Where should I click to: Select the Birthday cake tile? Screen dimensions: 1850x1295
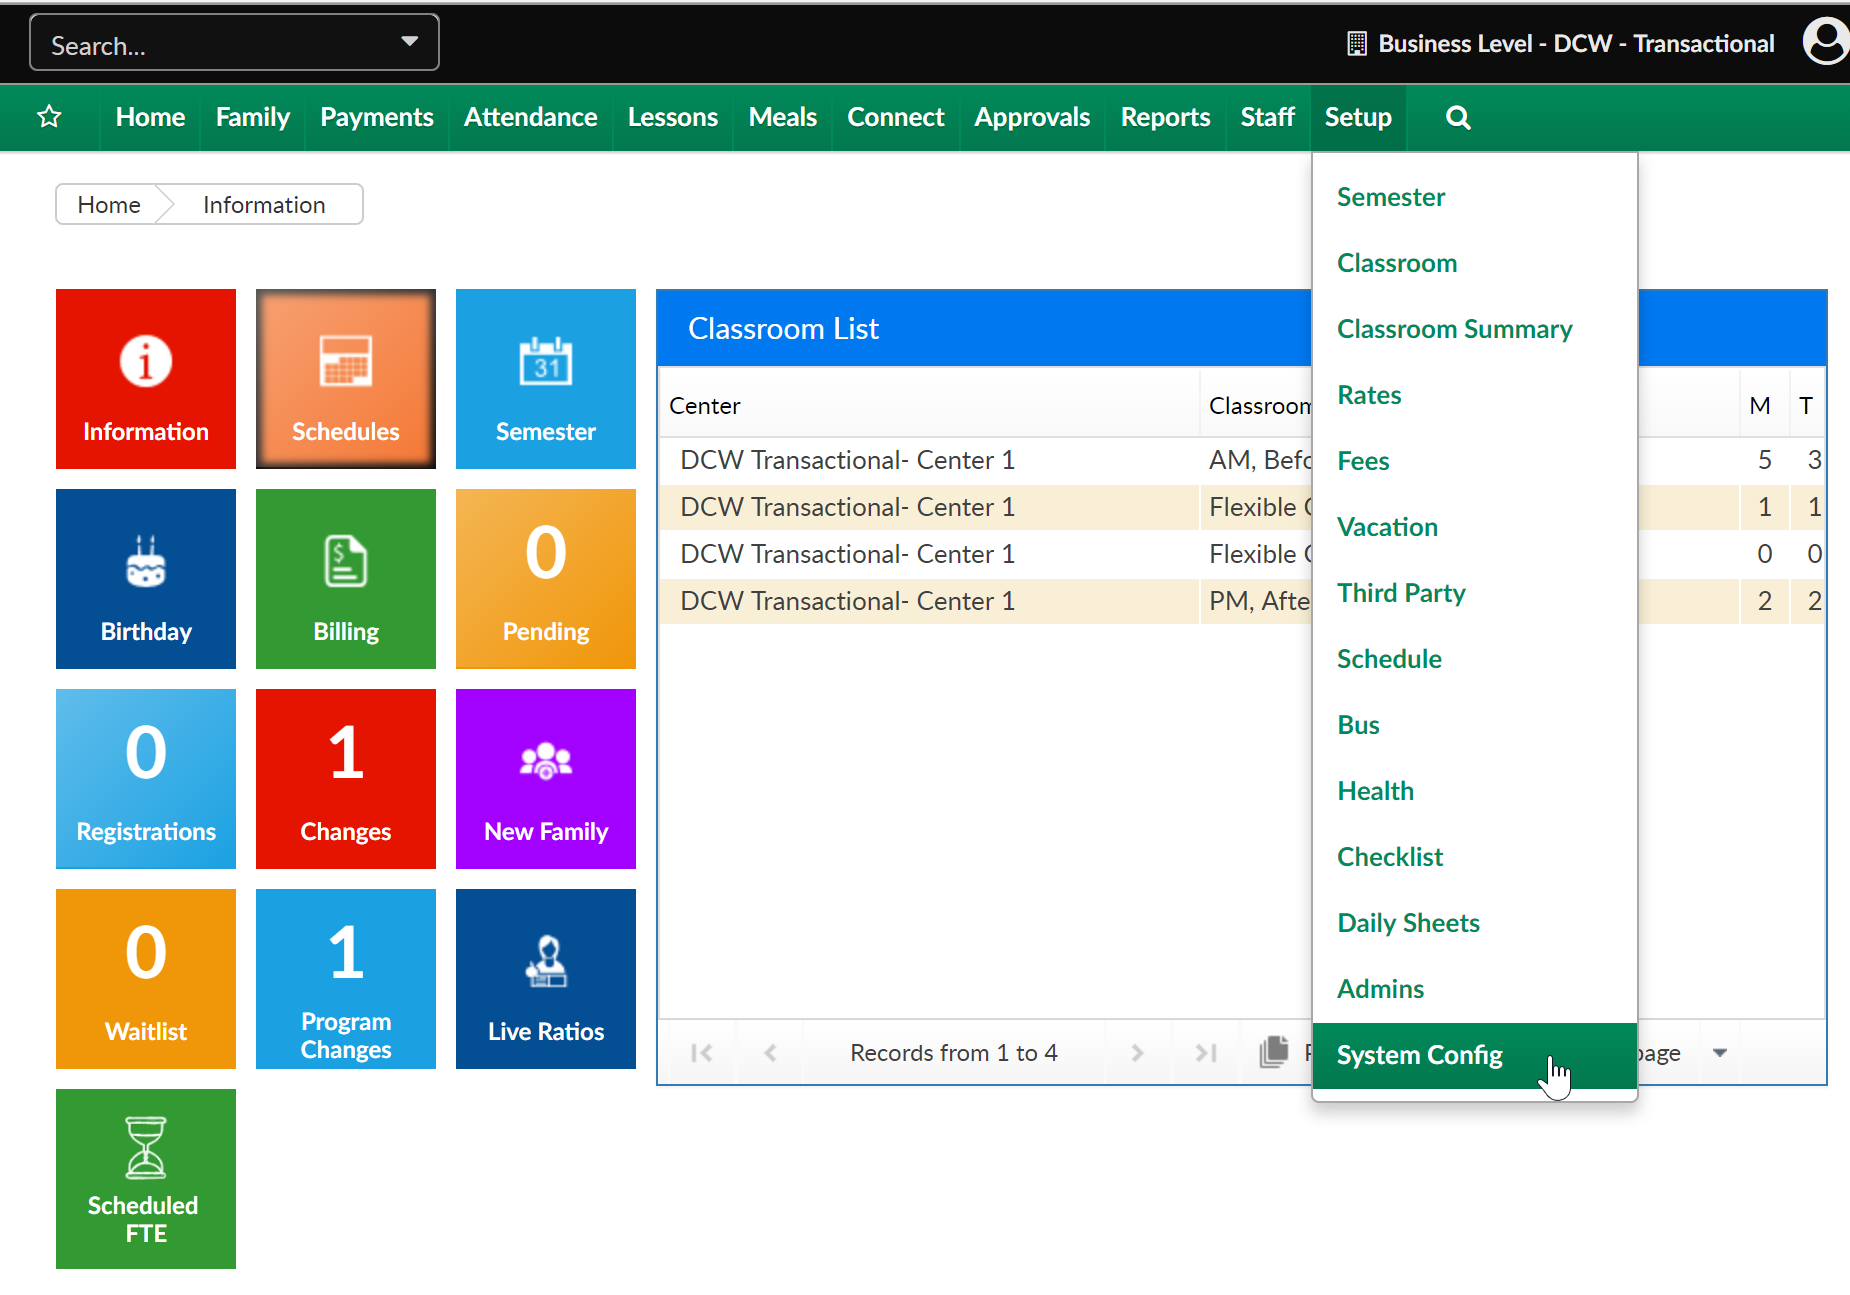146,579
